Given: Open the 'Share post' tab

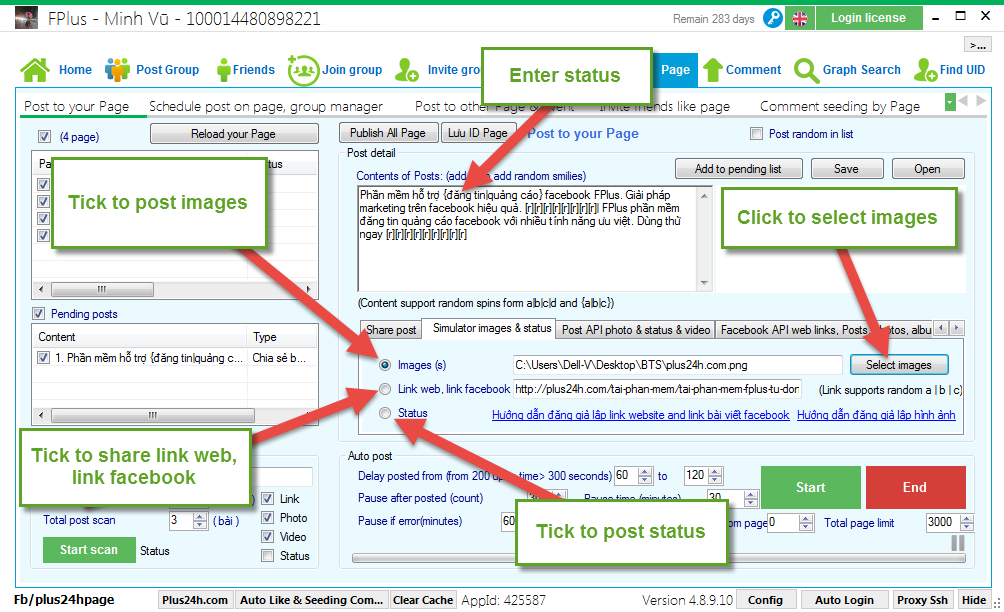Looking at the screenshot, I should point(391,330).
